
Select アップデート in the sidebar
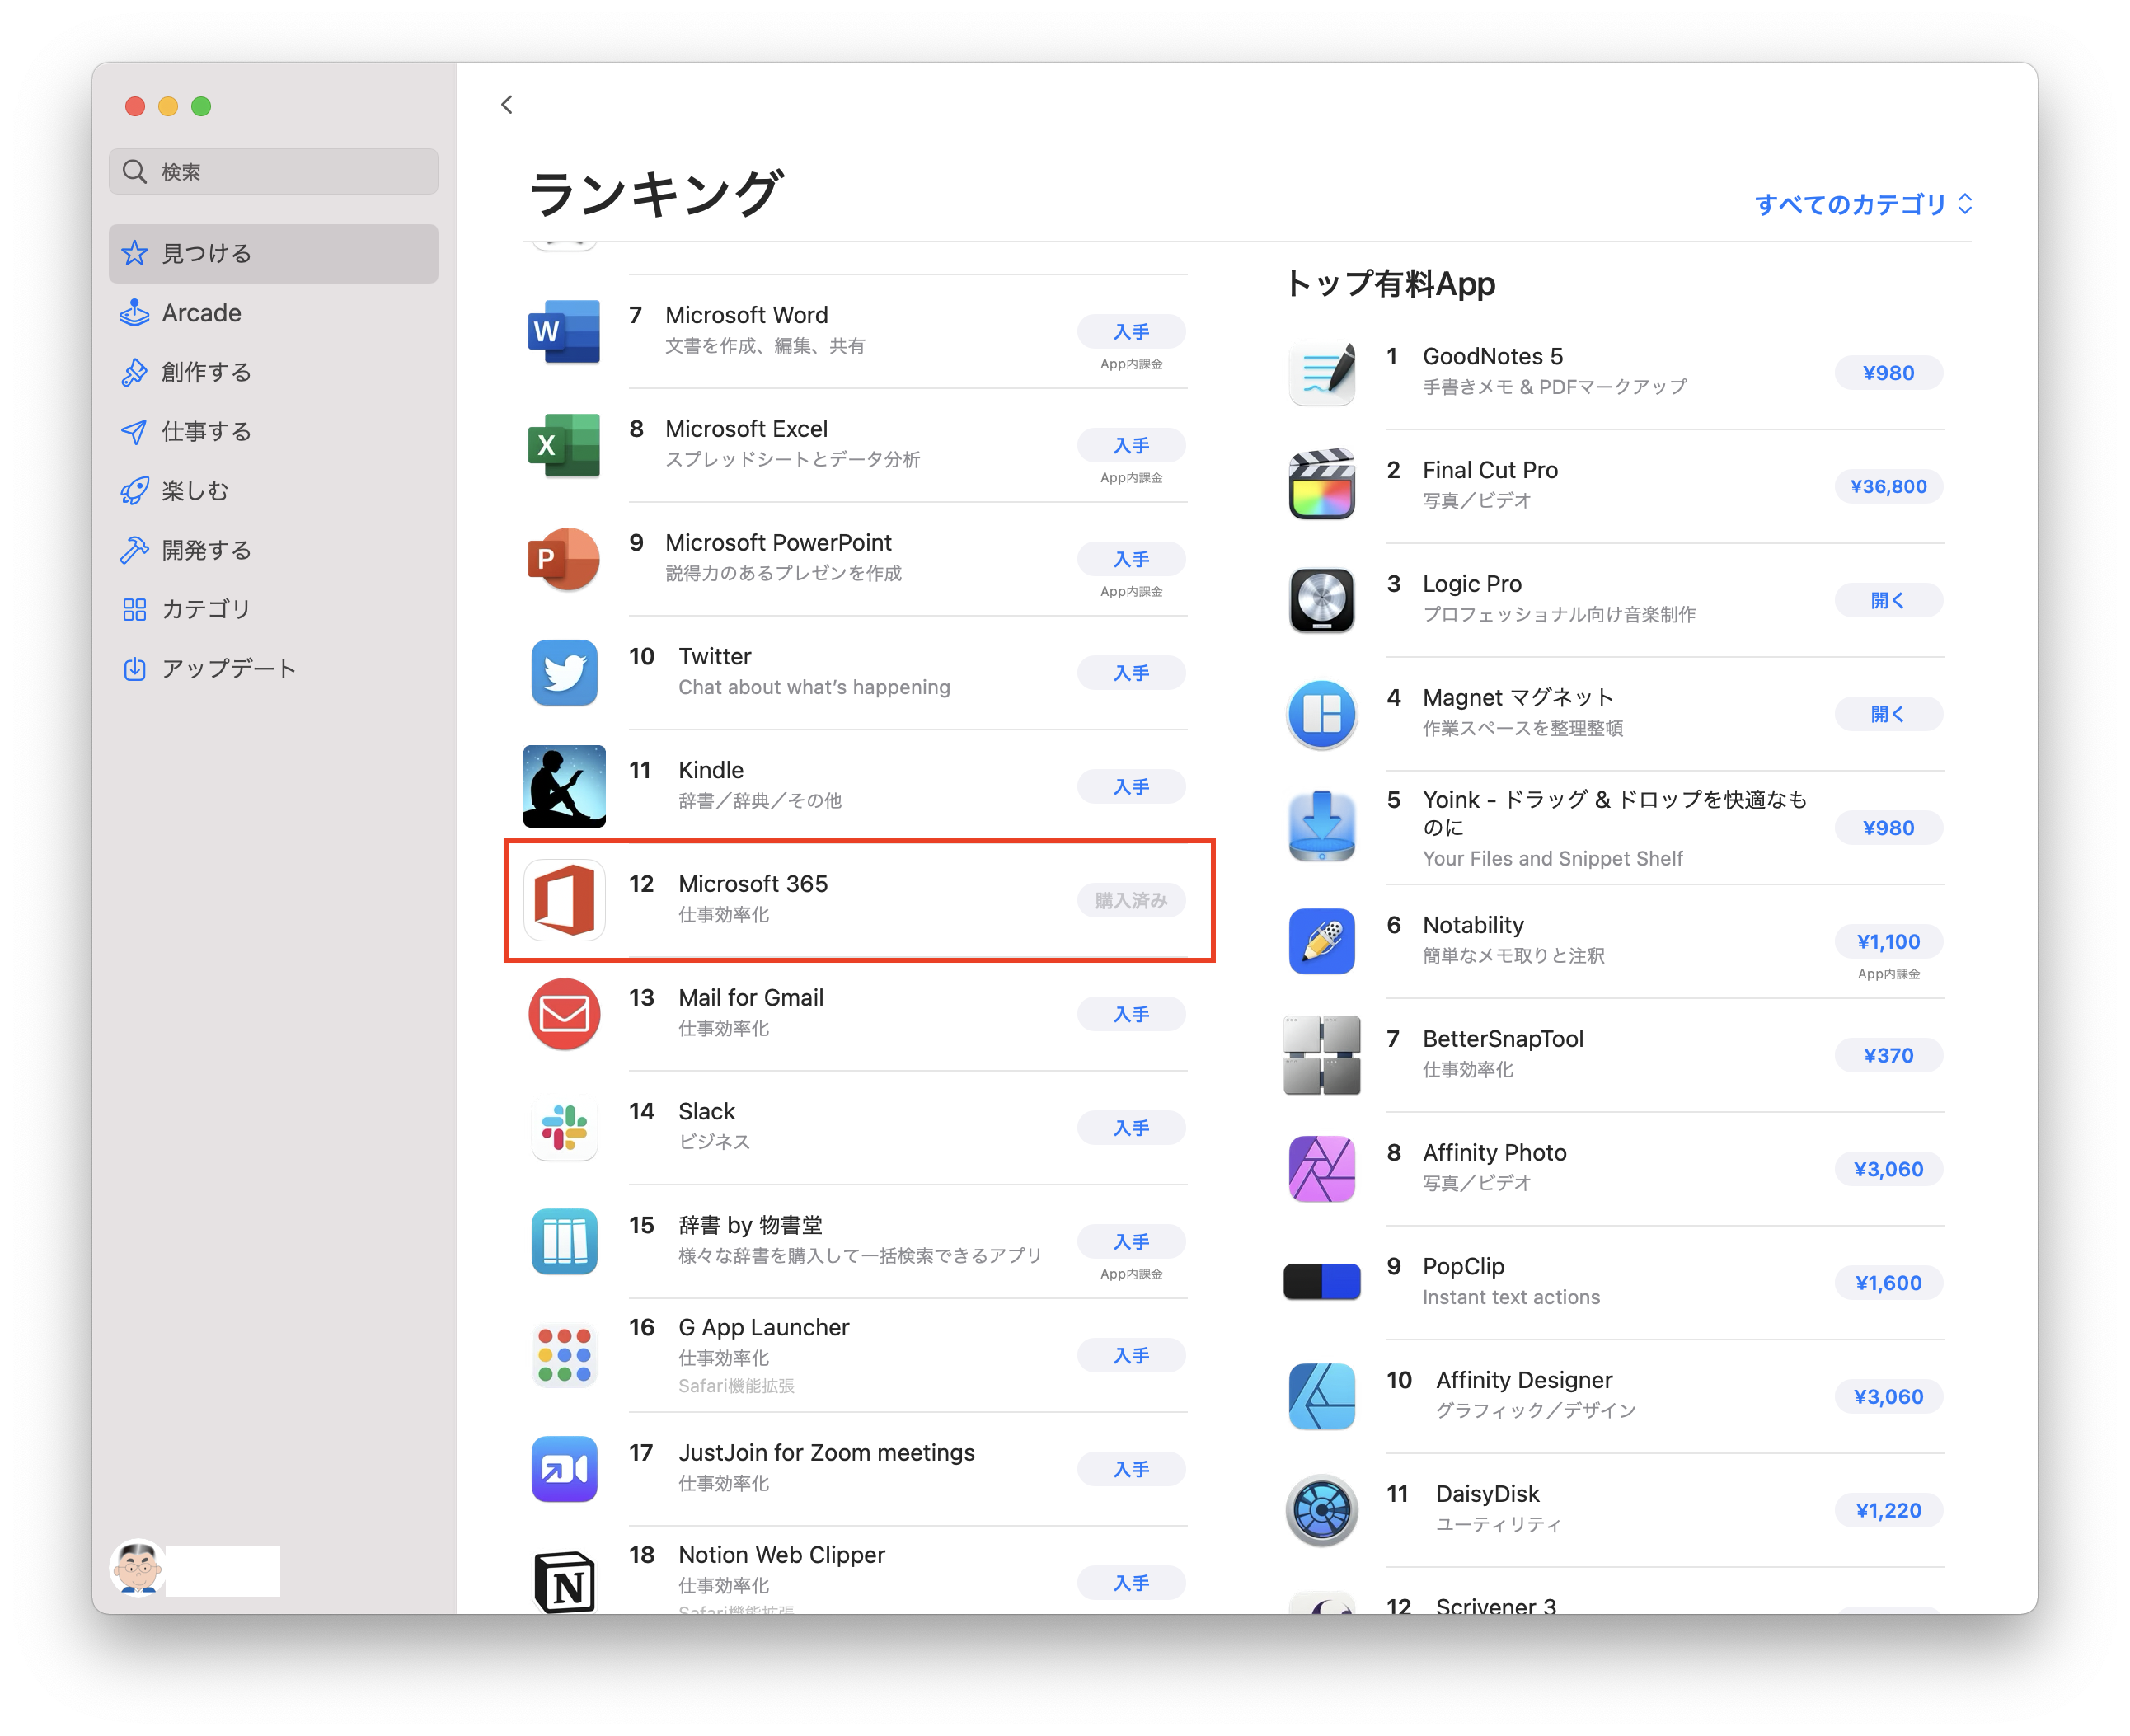(x=228, y=668)
